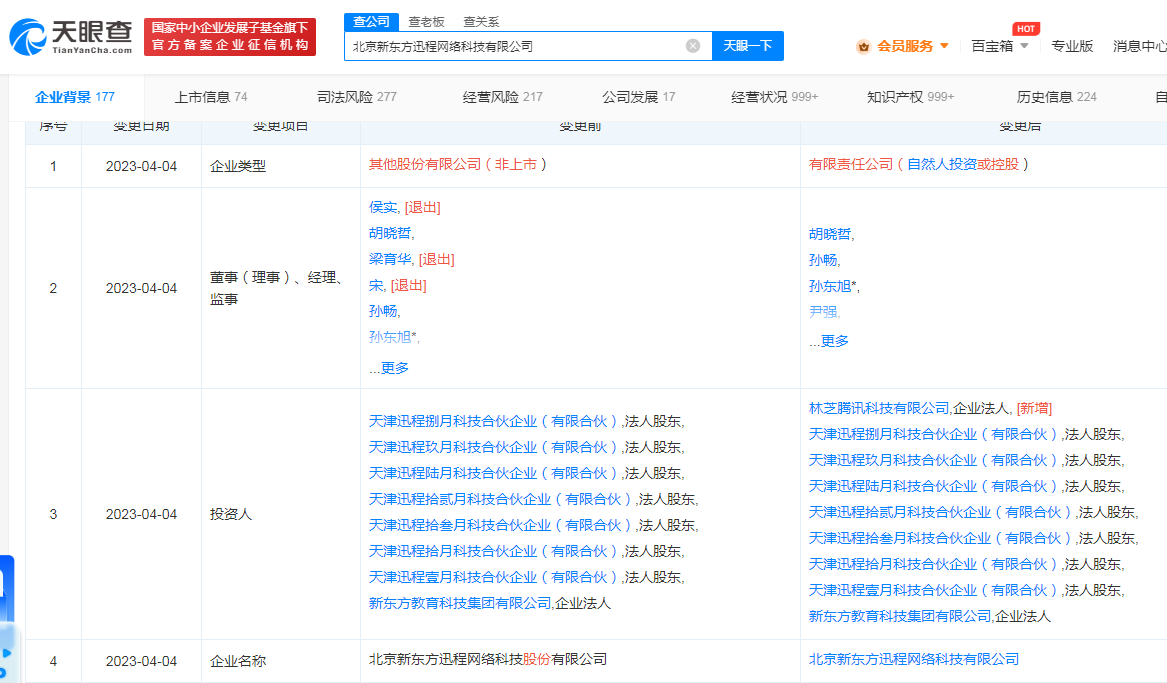Open the 专业版 link
1167x683 pixels.
click(x=1072, y=46)
